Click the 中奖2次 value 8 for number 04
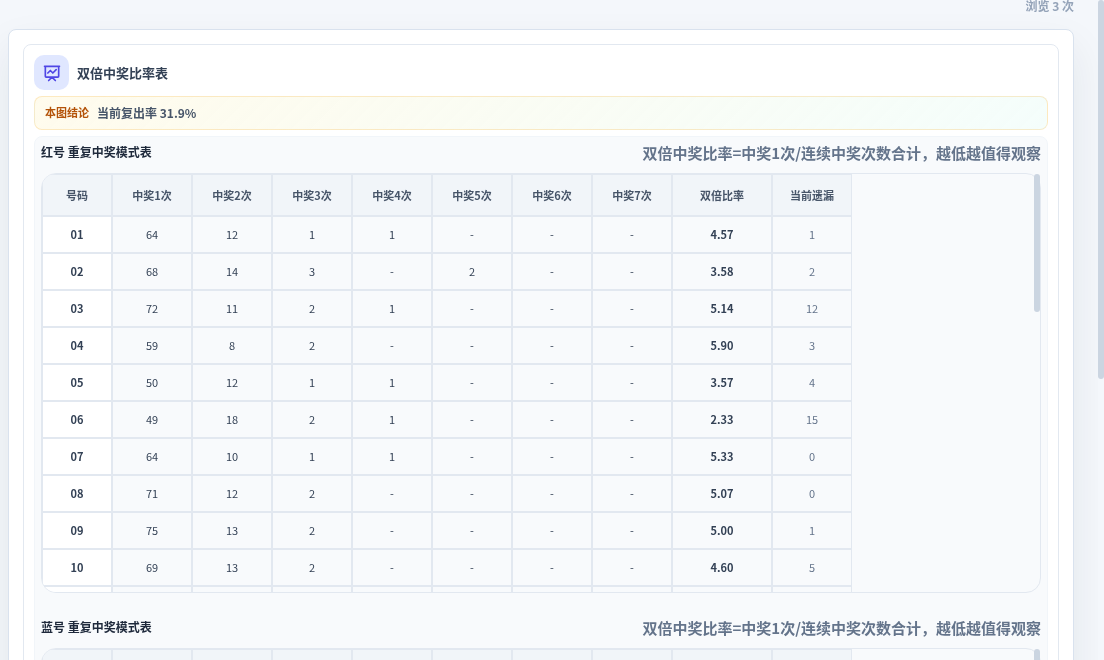 pos(232,346)
